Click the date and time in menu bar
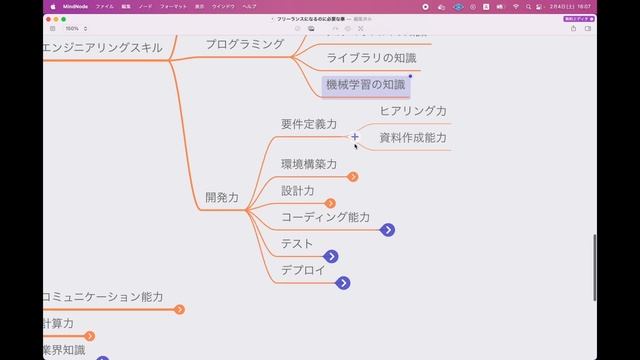This screenshot has width=640, height=360. pyautogui.click(x=570, y=7)
